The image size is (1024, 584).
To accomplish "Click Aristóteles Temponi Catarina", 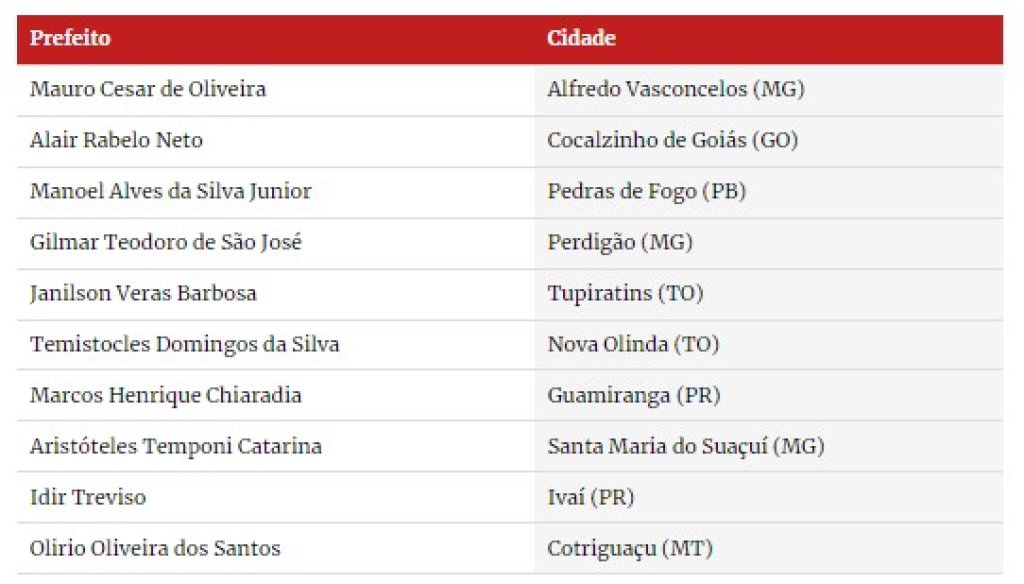I will click(176, 446).
